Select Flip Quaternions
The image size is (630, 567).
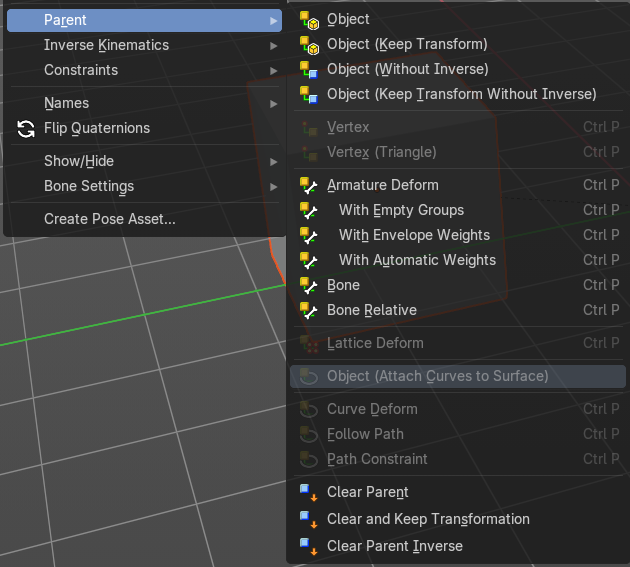tap(144, 128)
